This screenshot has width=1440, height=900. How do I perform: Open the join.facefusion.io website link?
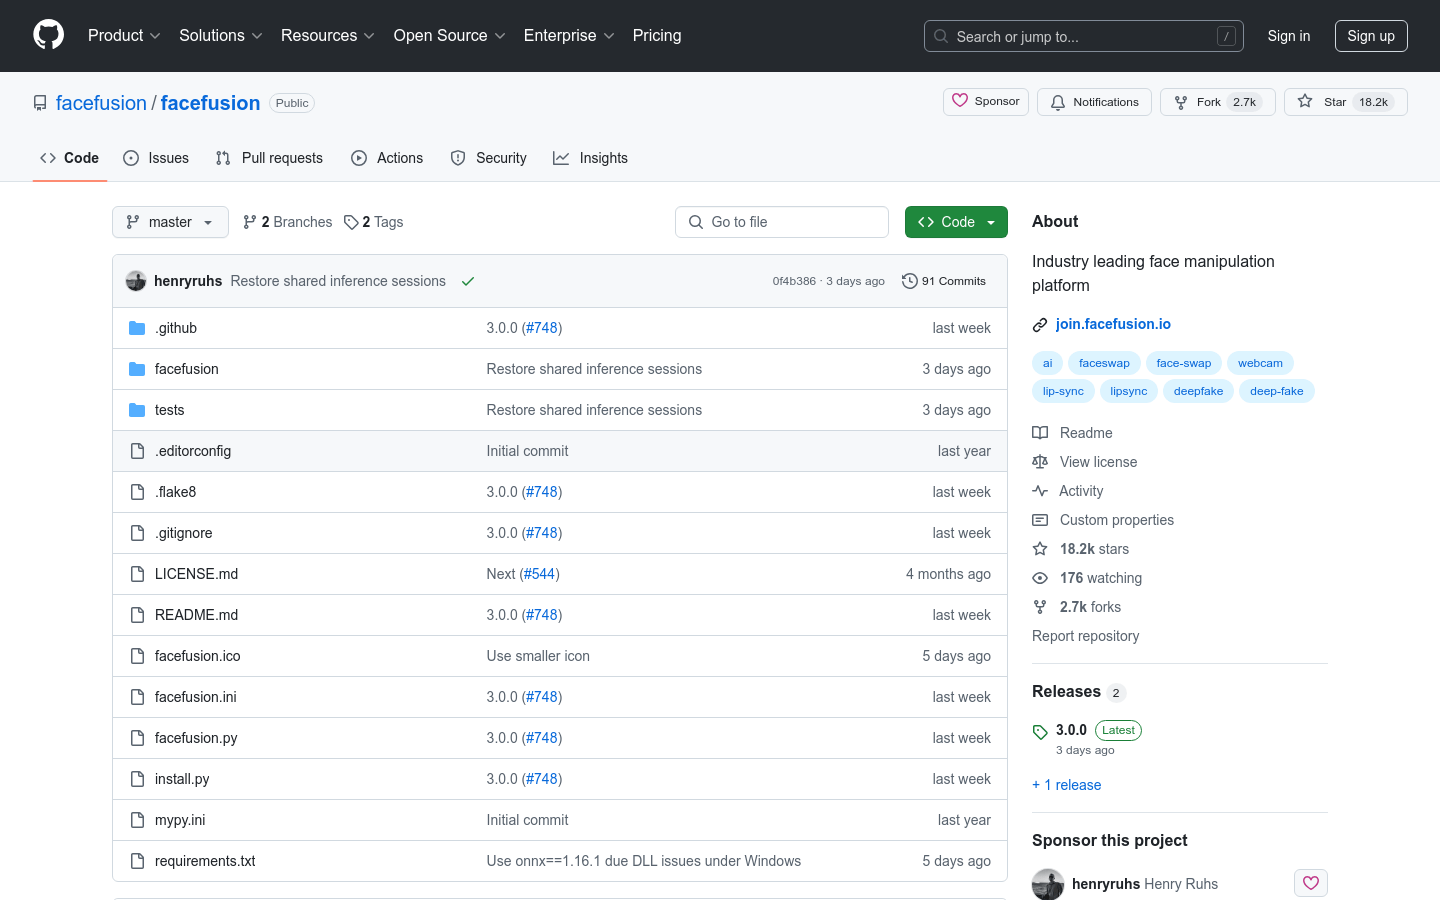1113,324
